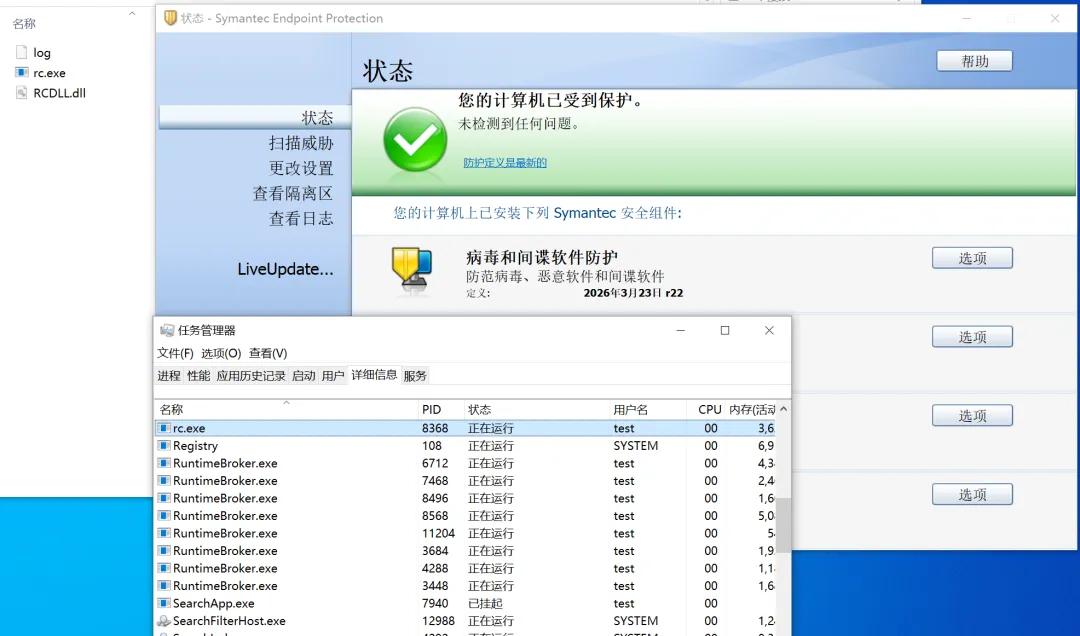Click the 已挂起 status of SearchApp.exe
The height and width of the screenshot is (636, 1080).
coord(485,603)
